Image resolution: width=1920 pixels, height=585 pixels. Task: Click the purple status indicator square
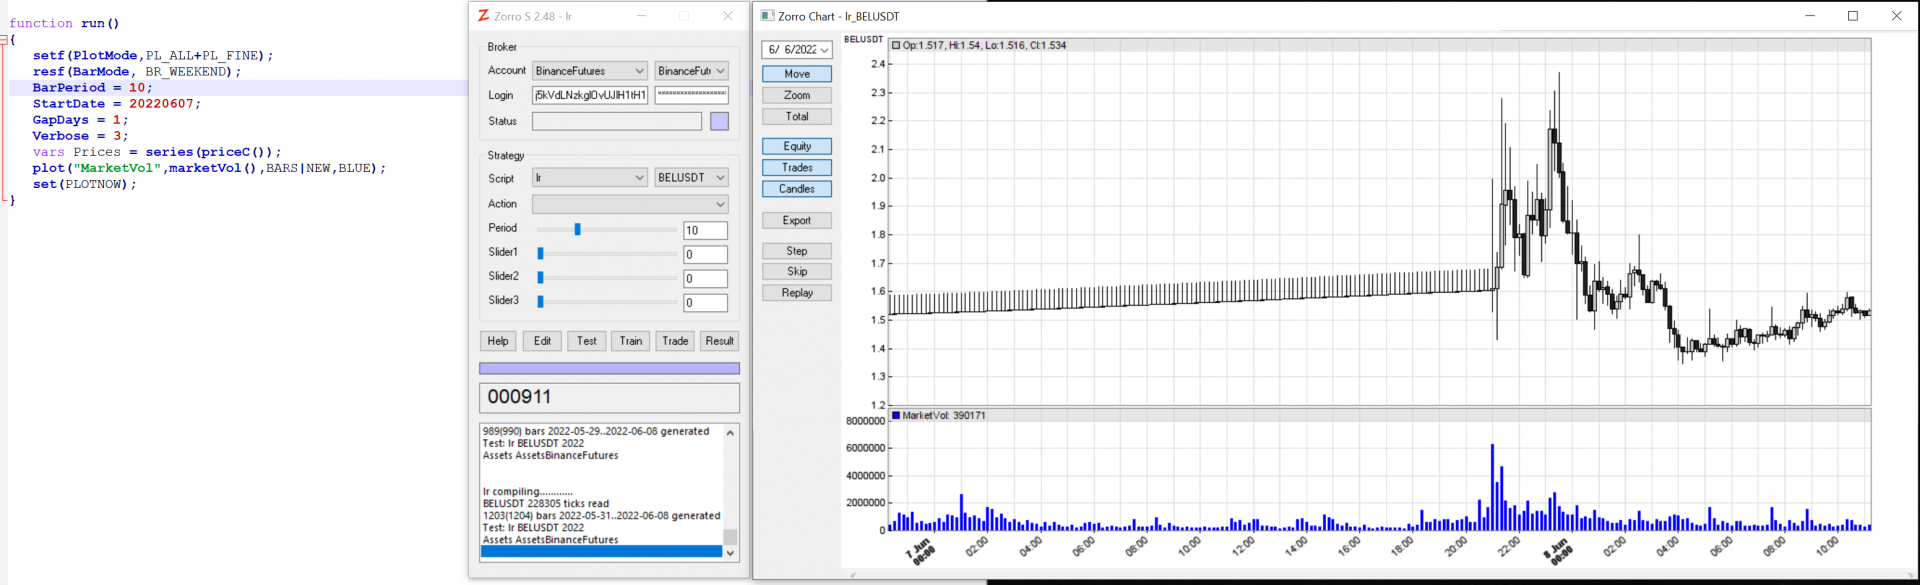719,121
